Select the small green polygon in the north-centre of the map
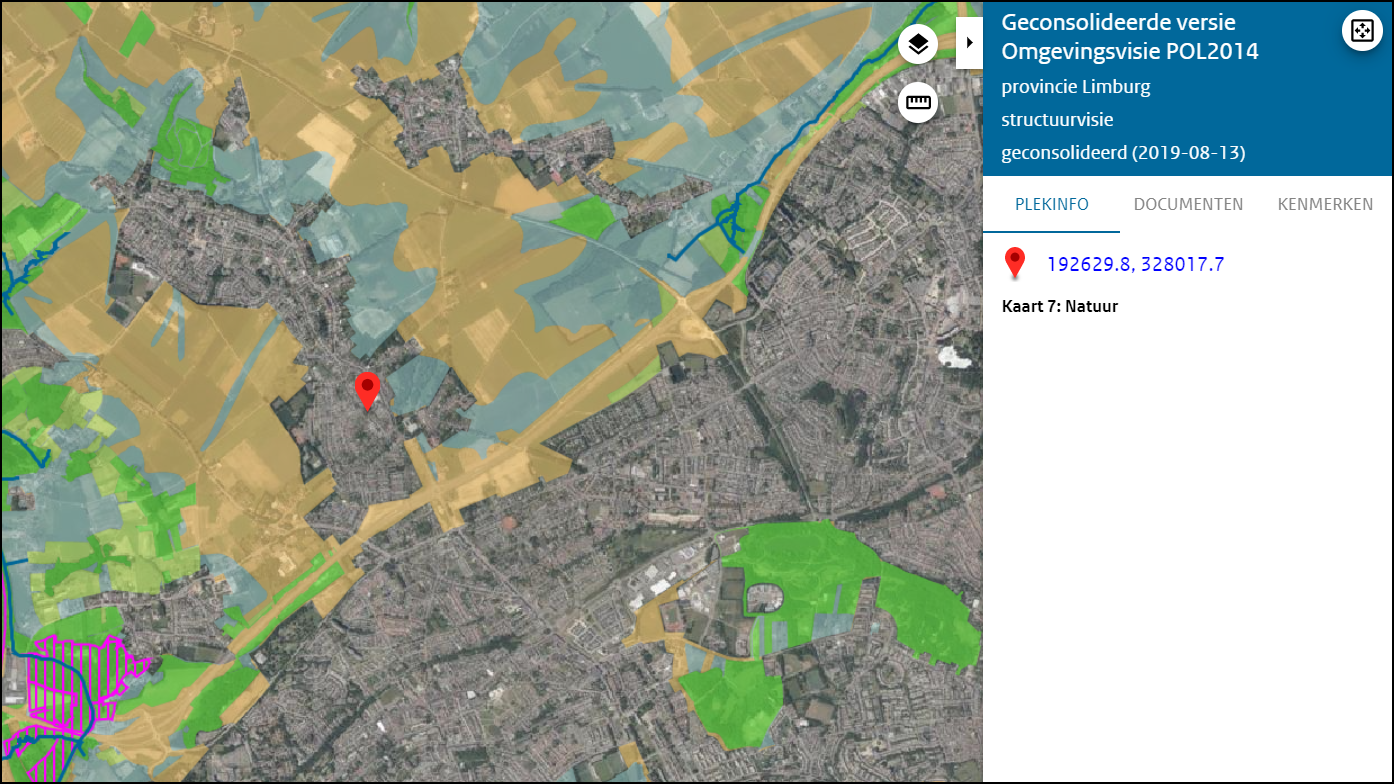 (x=586, y=216)
